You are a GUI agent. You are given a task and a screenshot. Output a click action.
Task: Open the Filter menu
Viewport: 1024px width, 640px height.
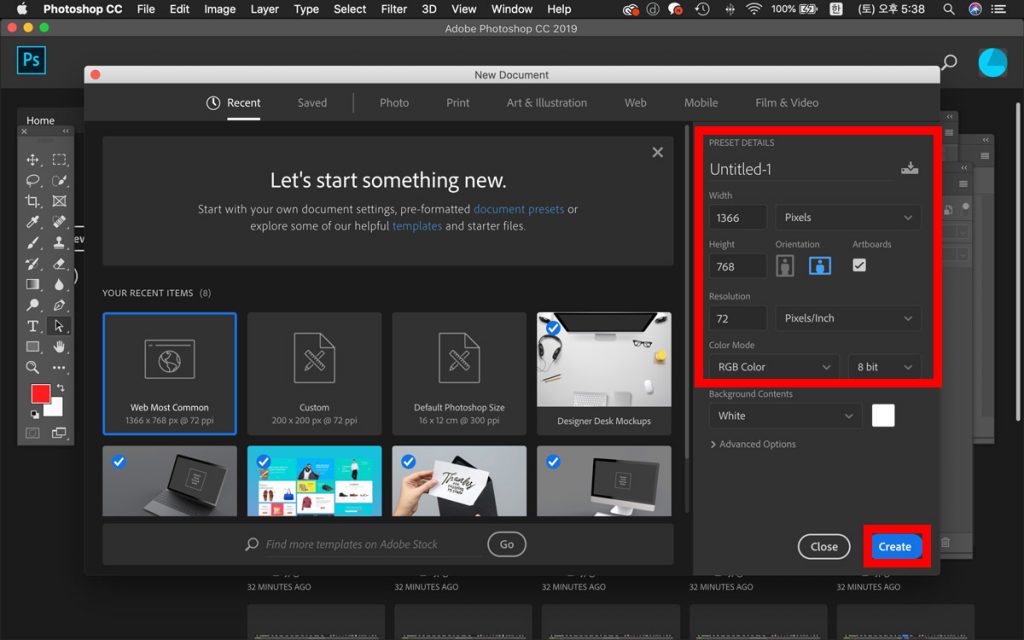pos(394,9)
